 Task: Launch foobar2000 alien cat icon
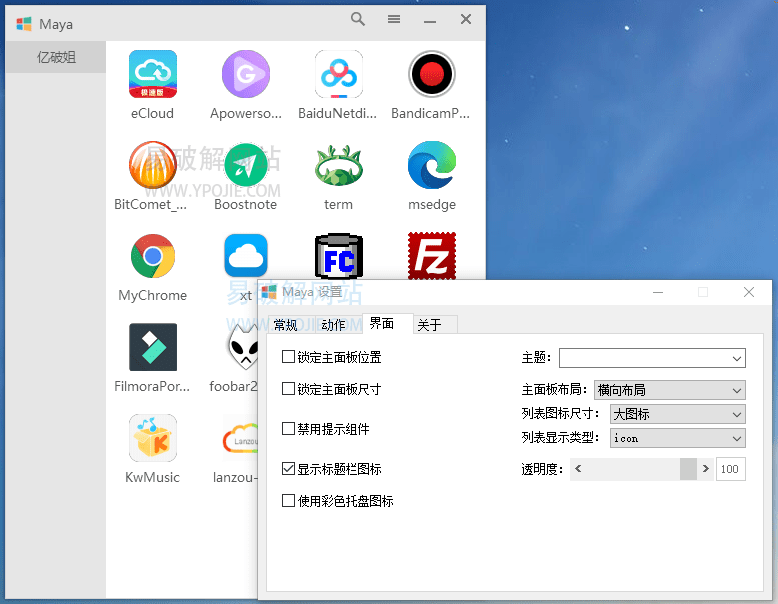pos(243,347)
